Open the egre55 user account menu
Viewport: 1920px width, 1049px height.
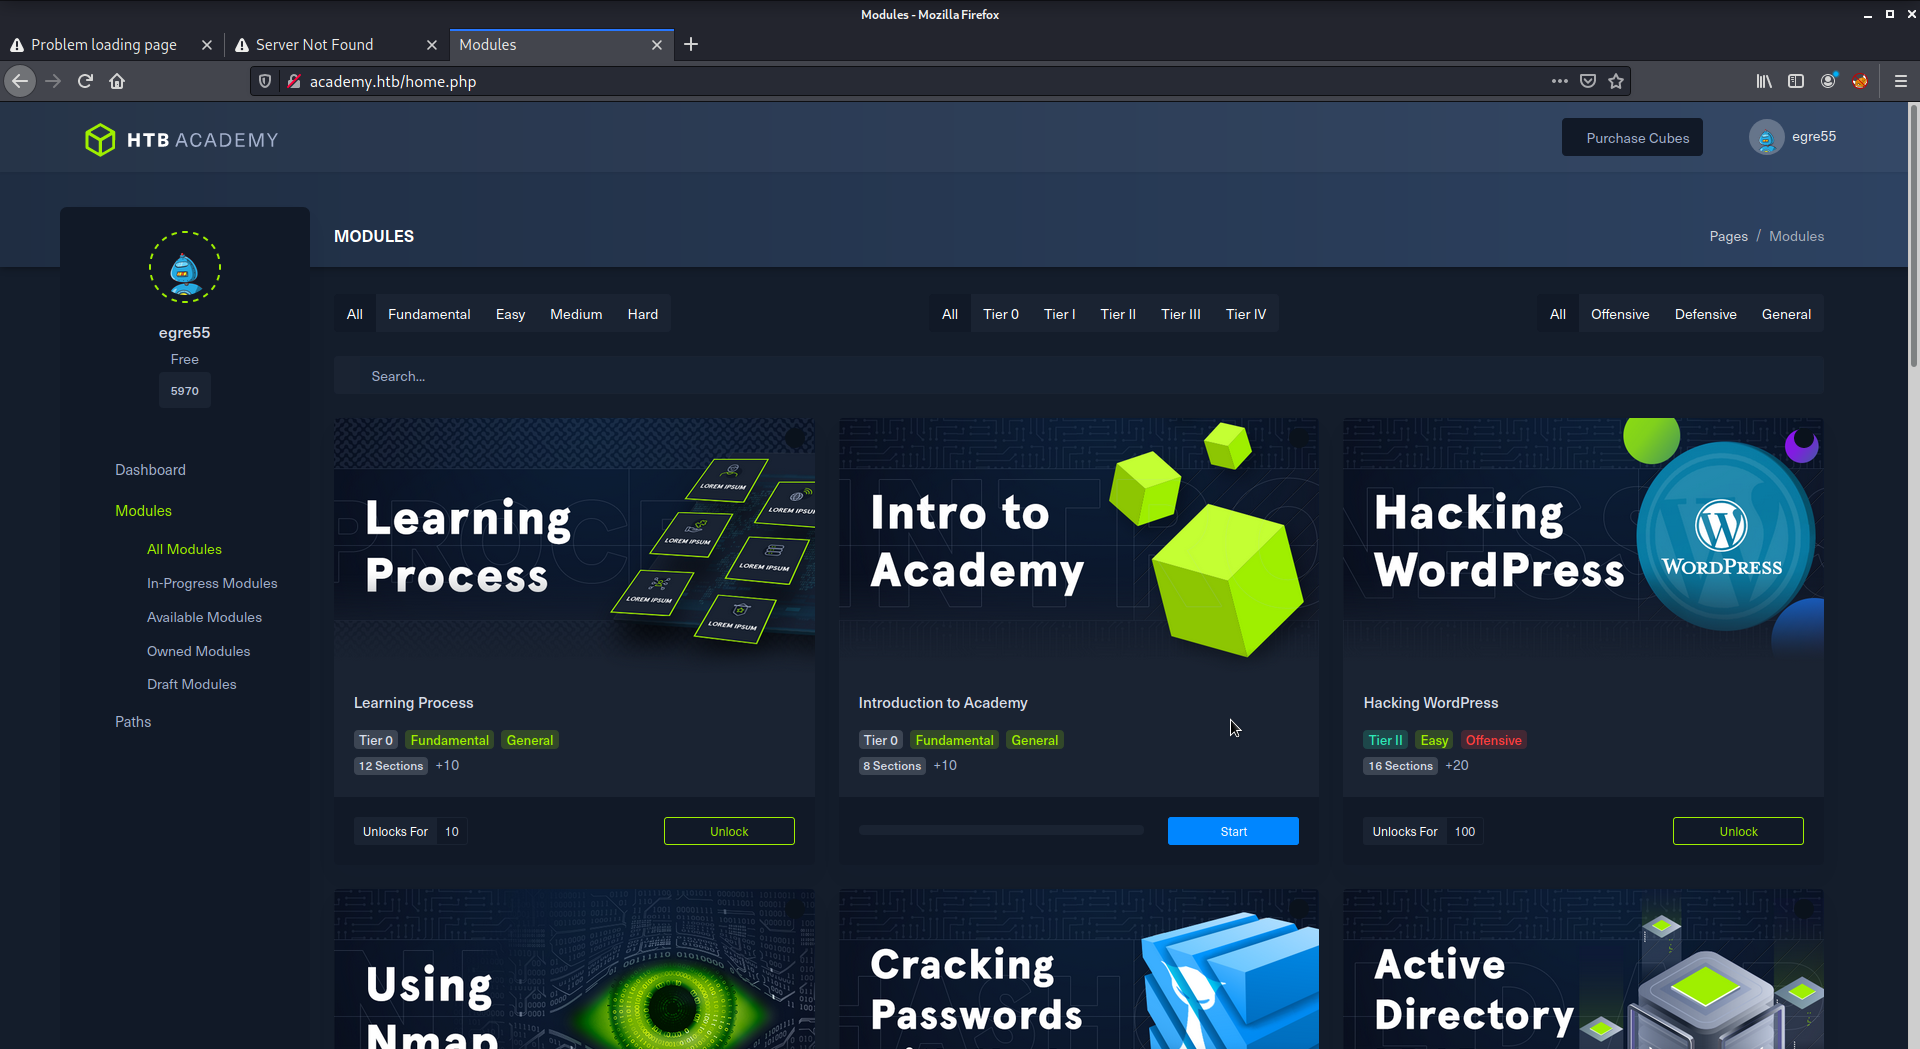point(1793,137)
